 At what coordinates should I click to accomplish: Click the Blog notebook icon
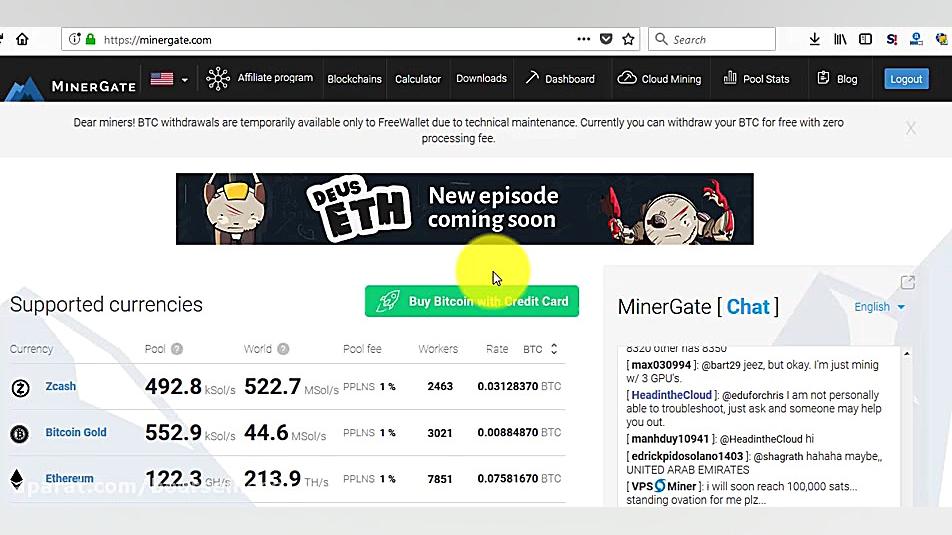pos(823,78)
